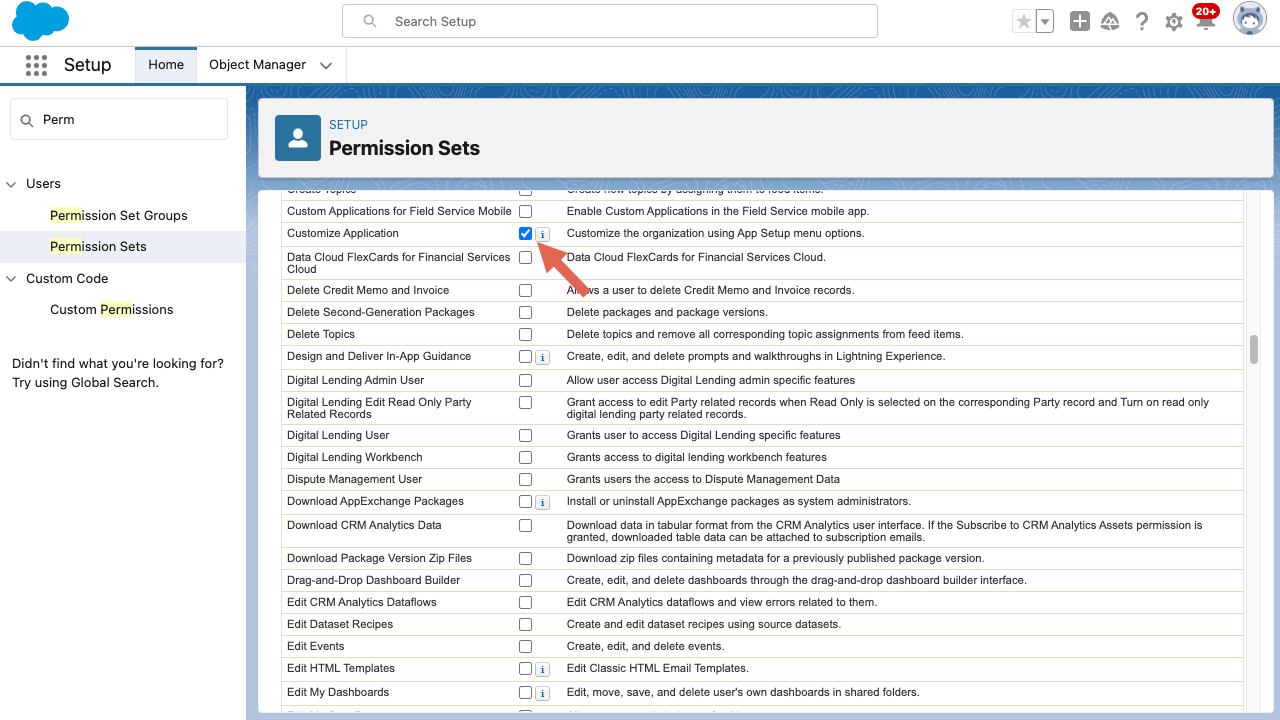This screenshot has height=720, width=1280.
Task: Click the SETUP breadcrumb text
Action: (x=349, y=125)
